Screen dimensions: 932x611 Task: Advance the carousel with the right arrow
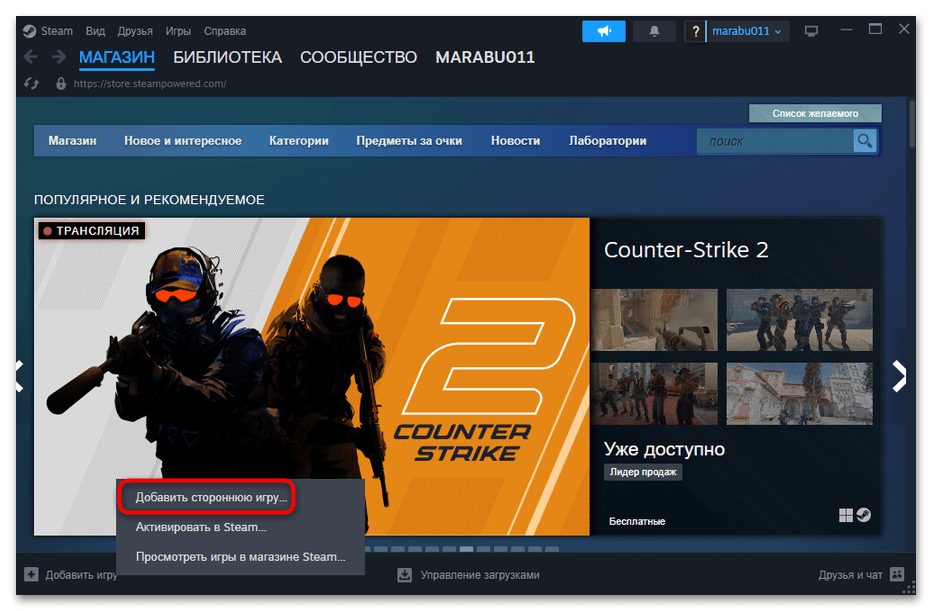[x=898, y=374]
